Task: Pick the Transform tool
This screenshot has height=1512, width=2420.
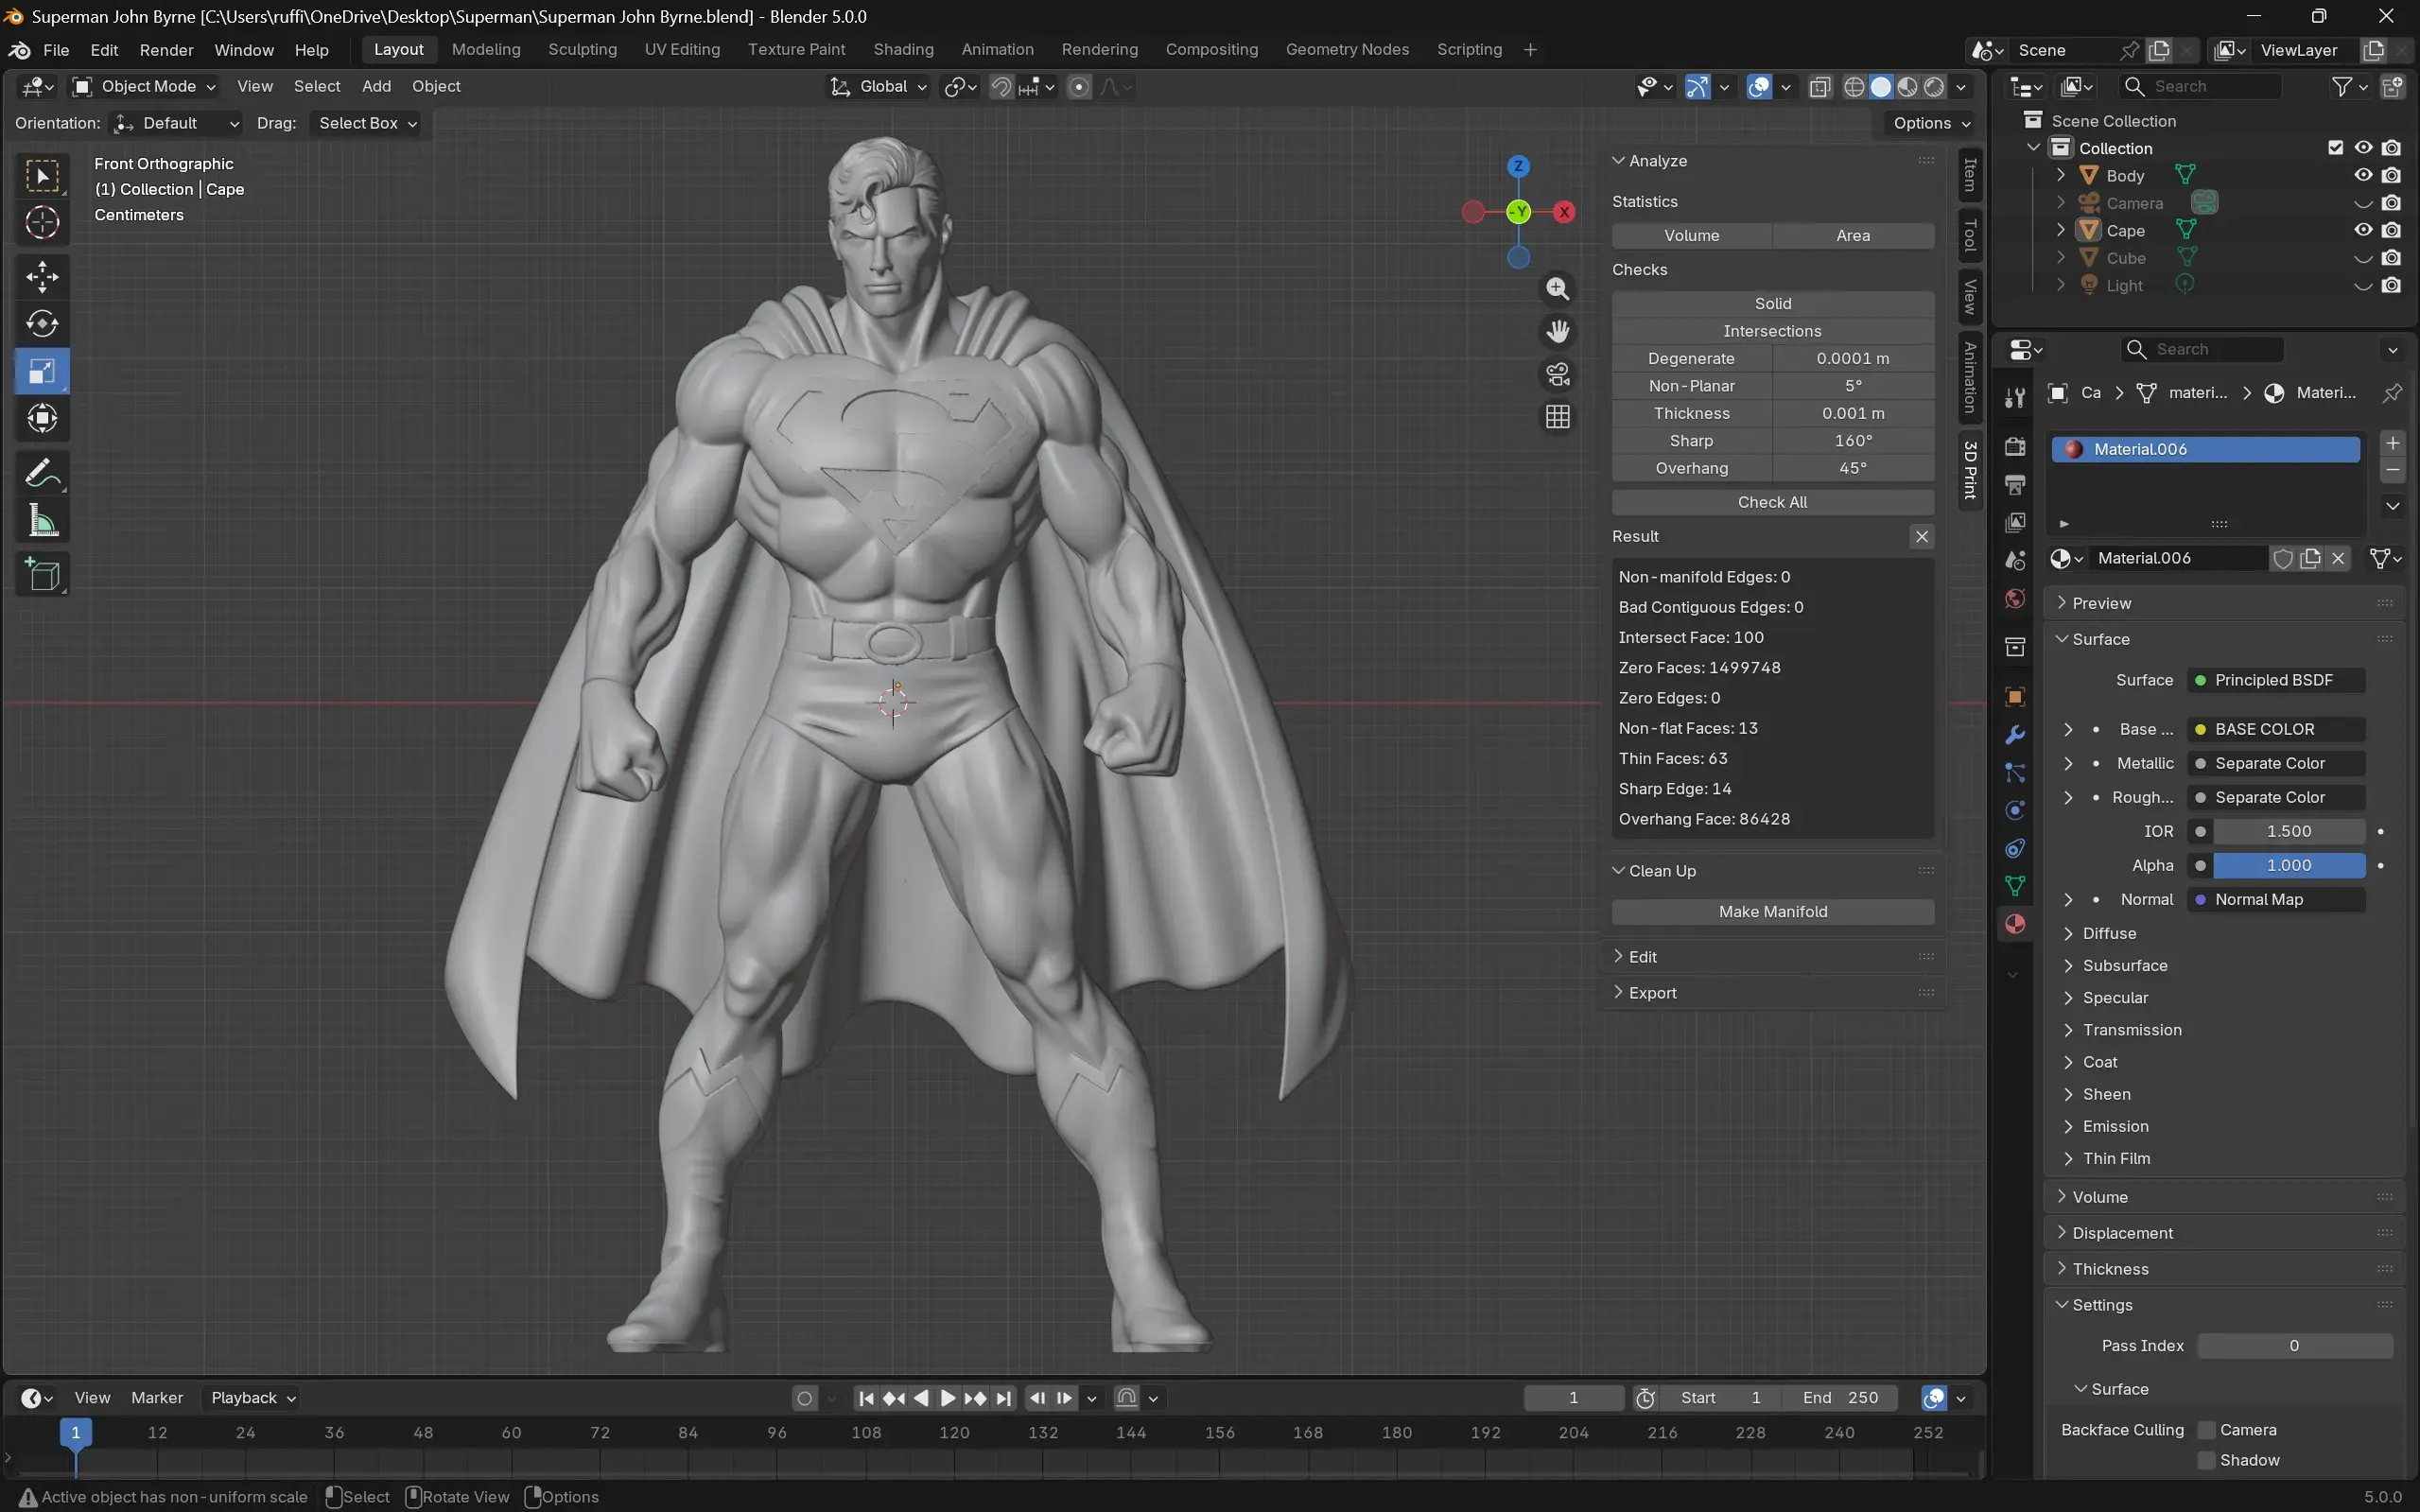Action: point(42,418)
